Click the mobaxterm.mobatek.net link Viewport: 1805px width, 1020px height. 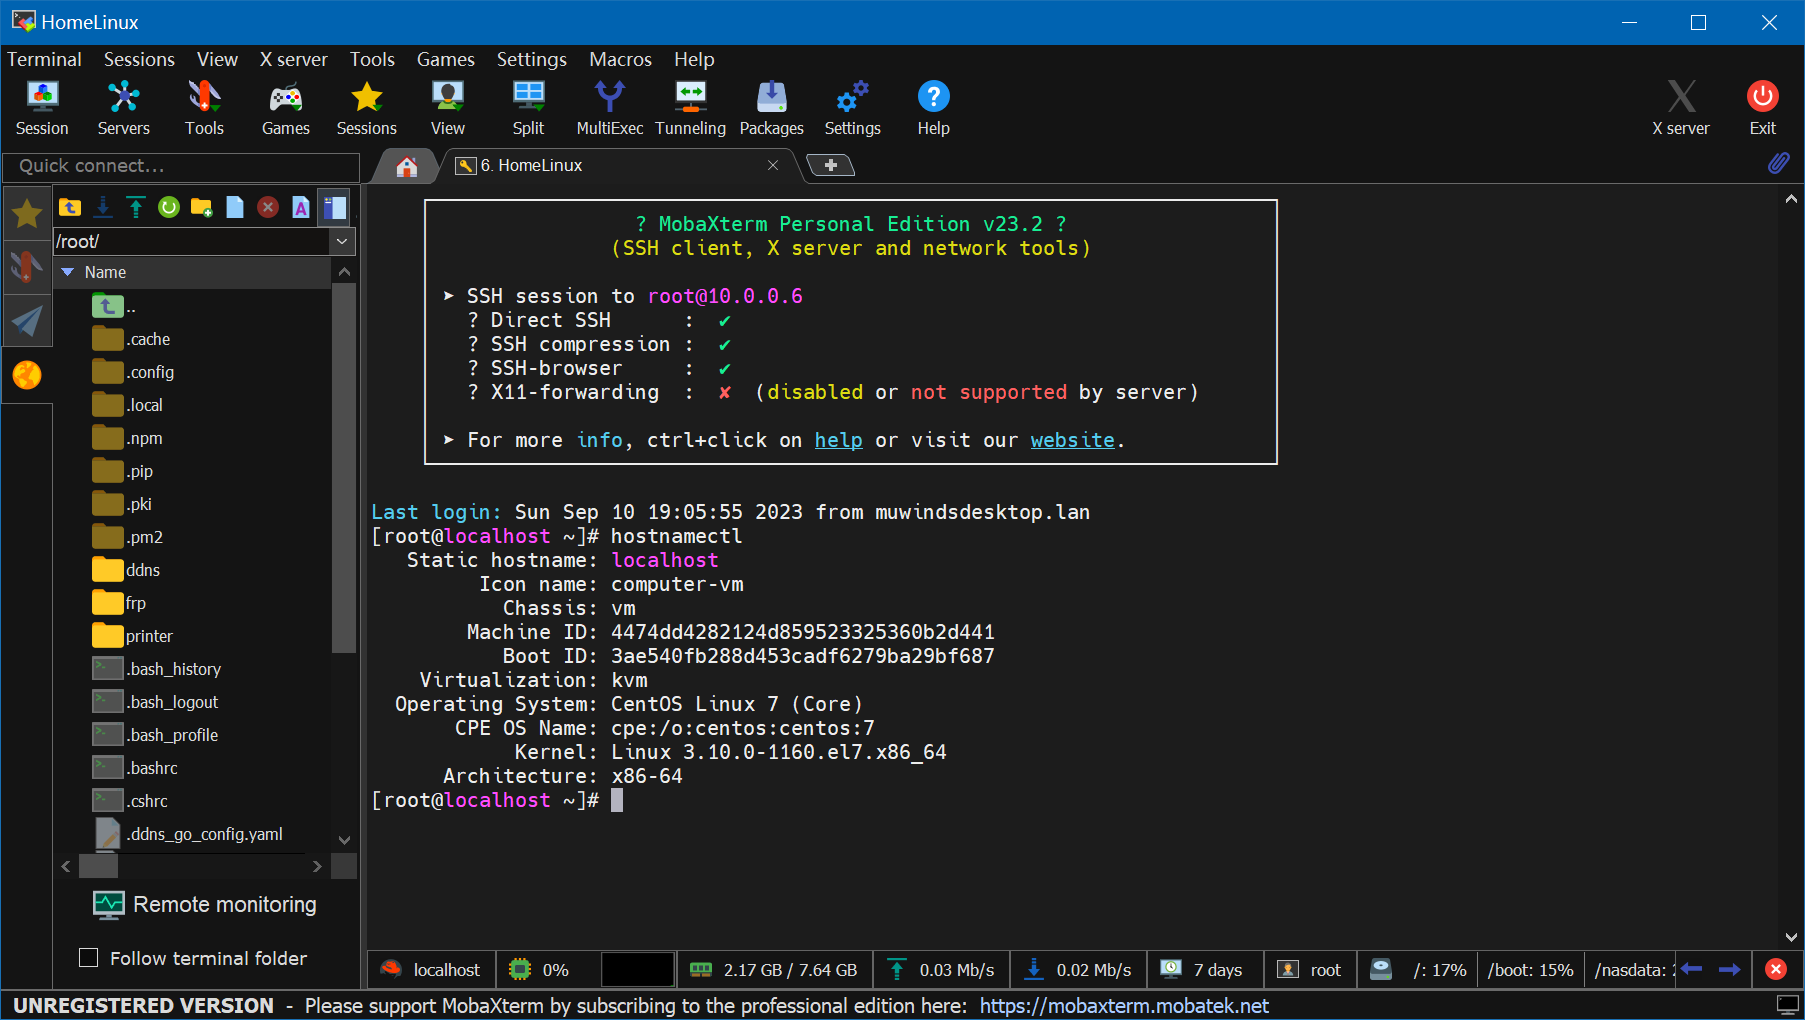(x=1123, y=1006)
